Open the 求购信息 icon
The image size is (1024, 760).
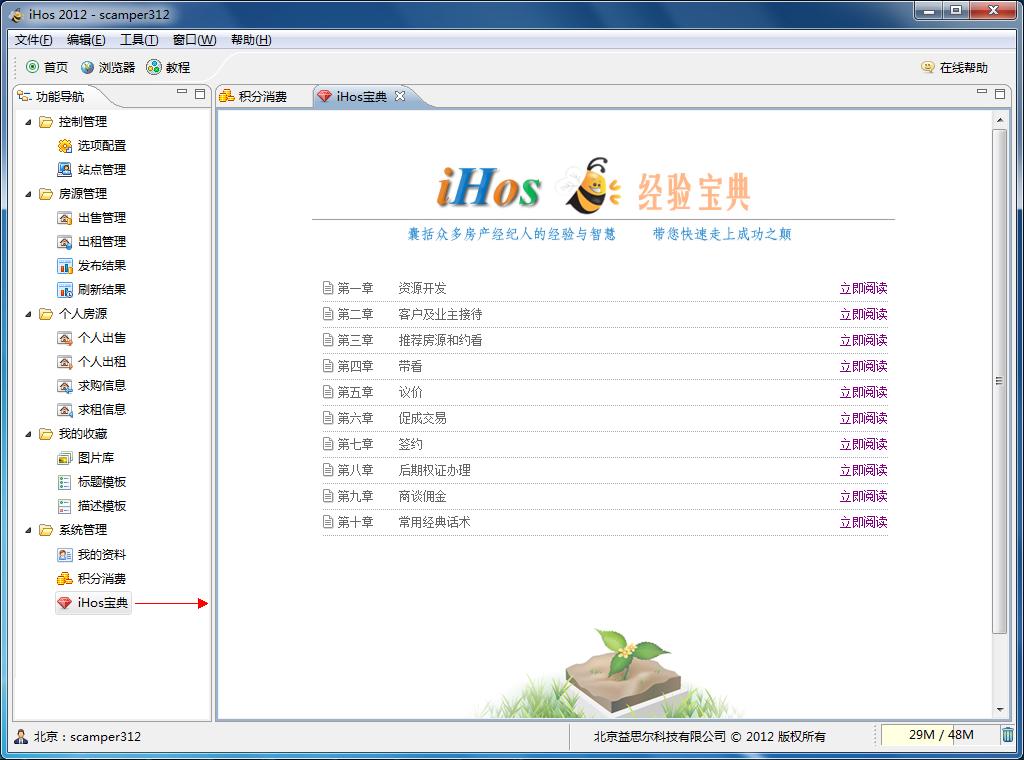[65, 386]
